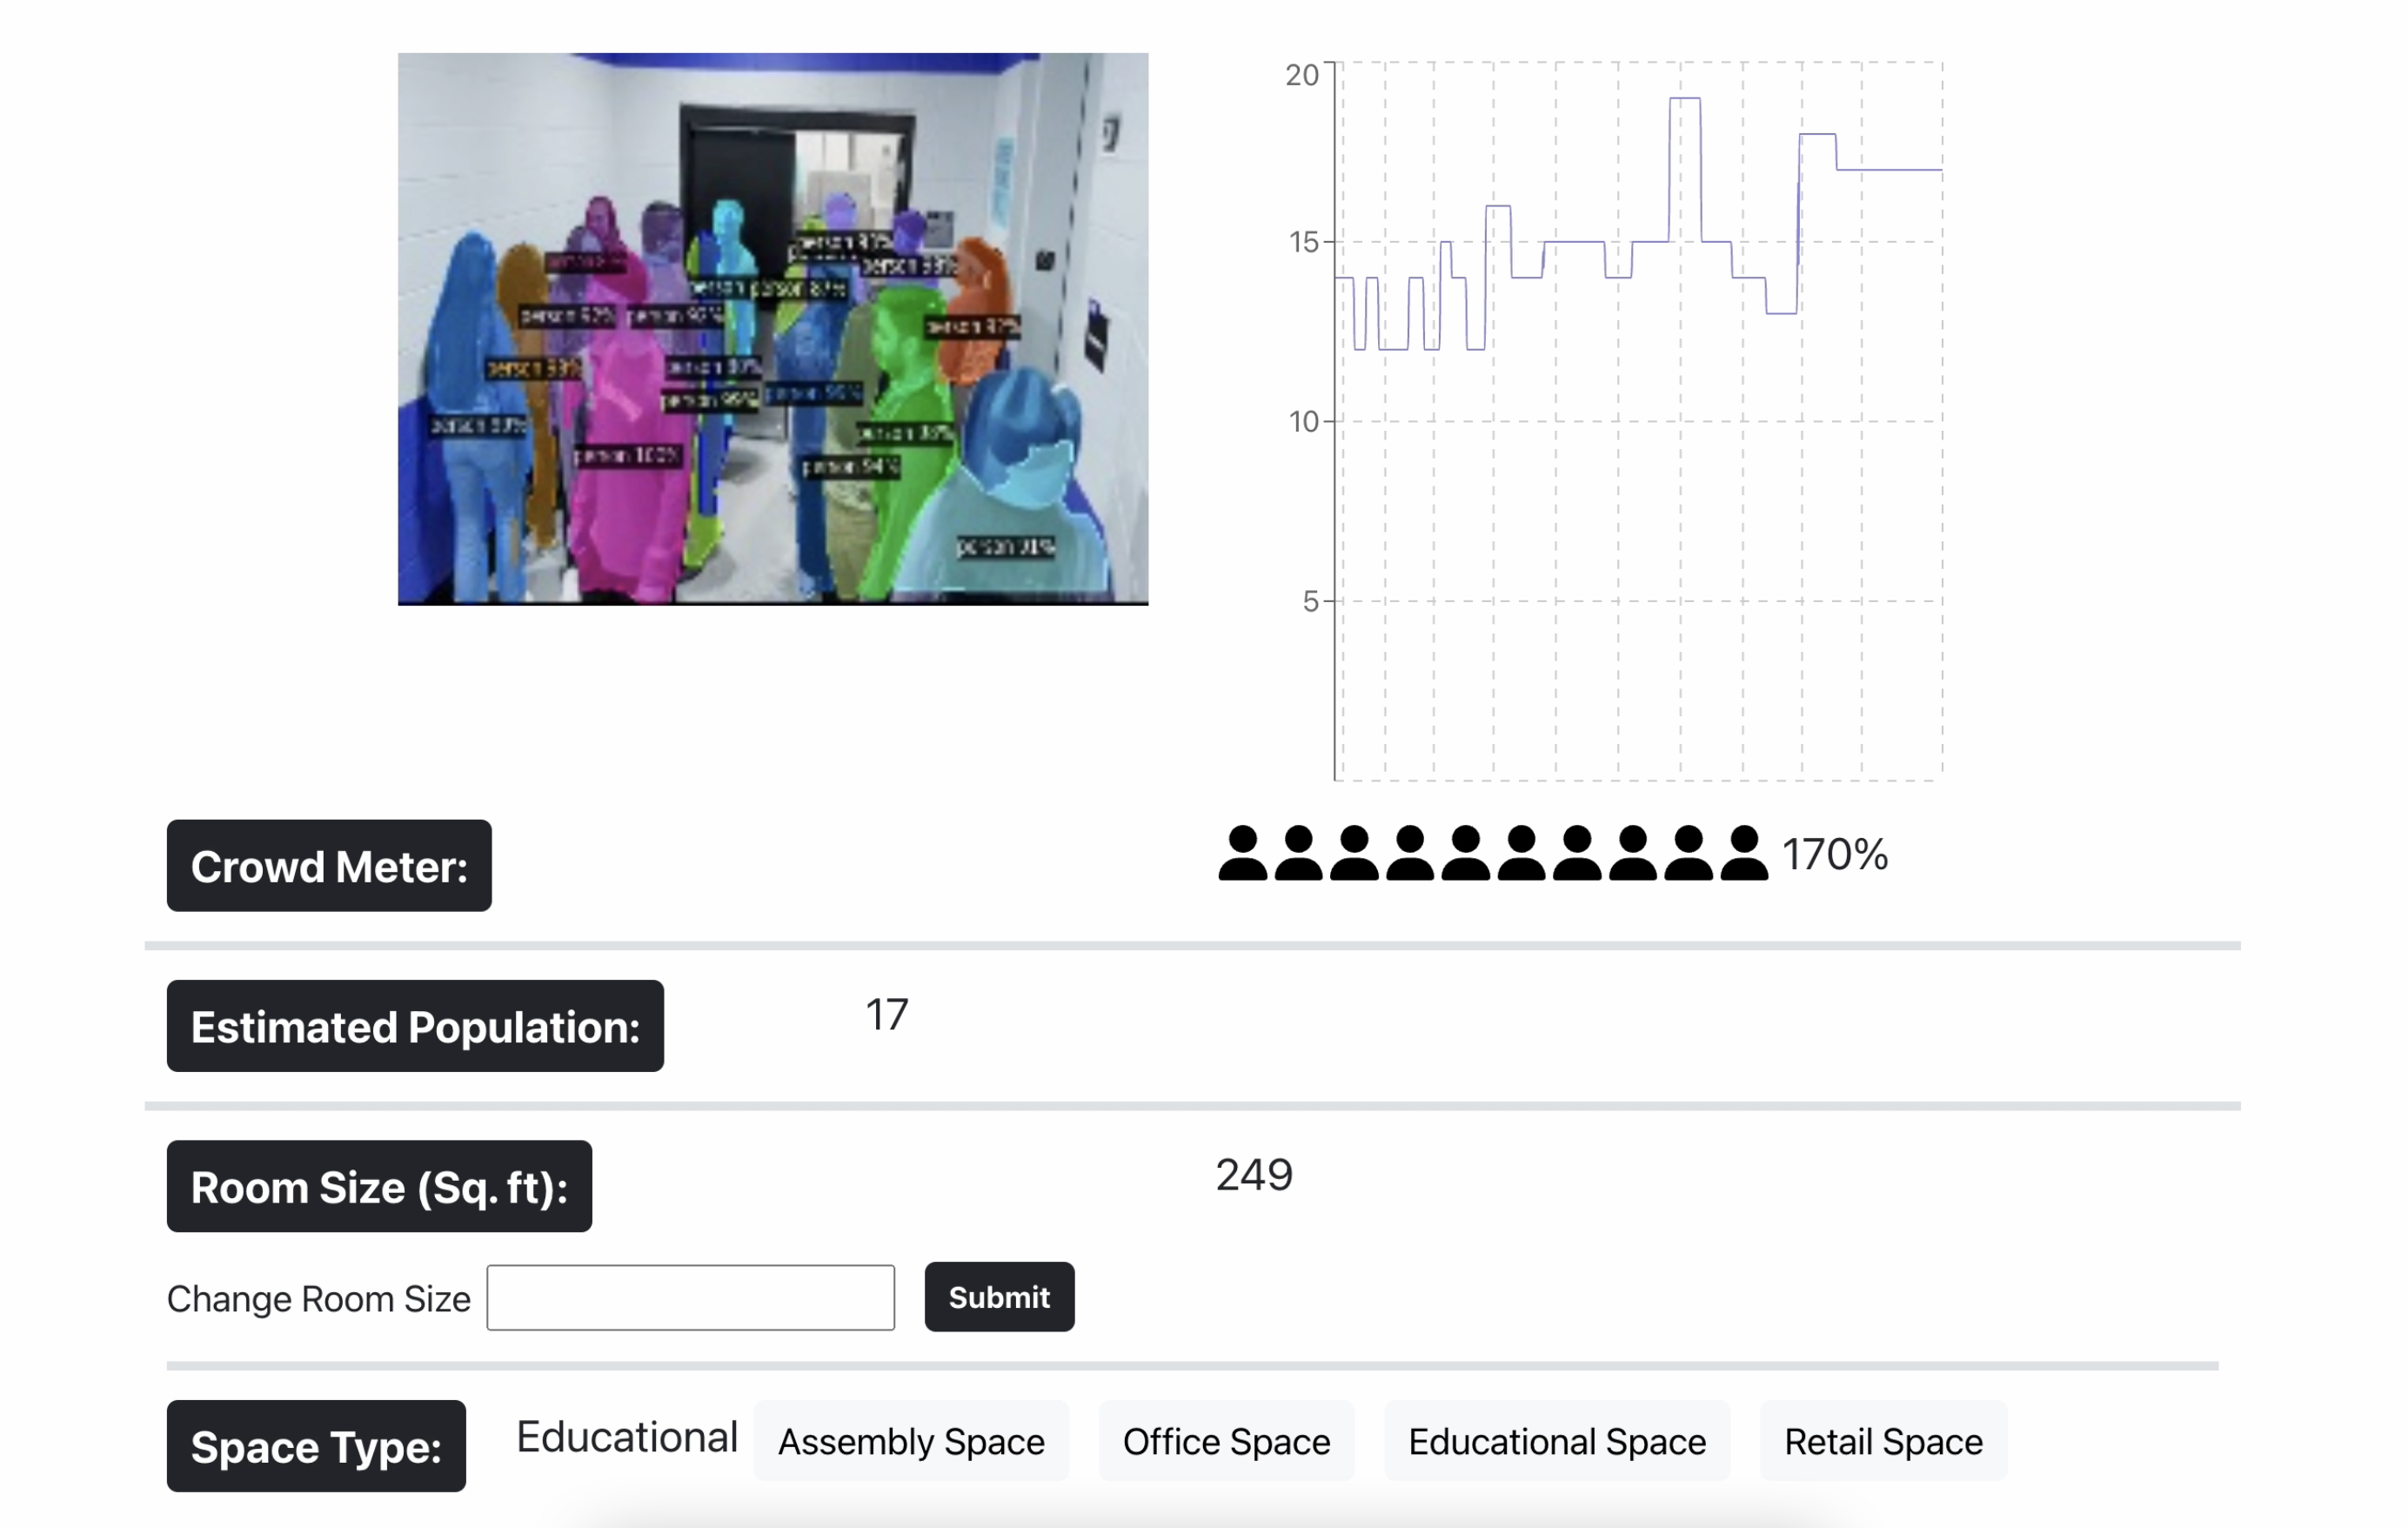The height and width of the screenshot is (1528, 2408).
Task: Click the segmented crowd detection image
Action: point(772,328)
